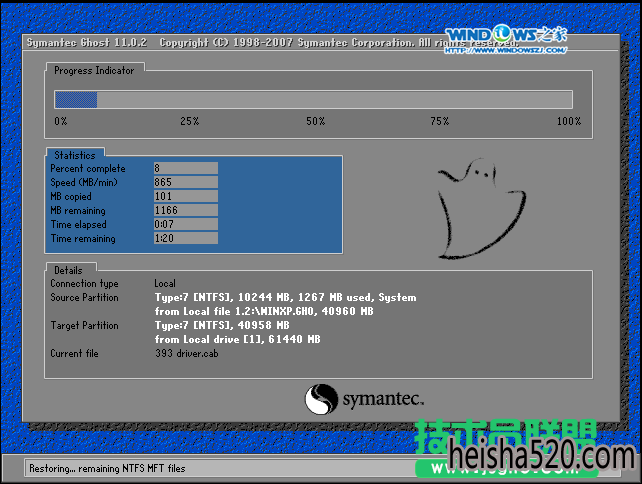Click the Symantec yin-yang logo icon
Viewport: 642px width, 484px height.
coord(321,399)
